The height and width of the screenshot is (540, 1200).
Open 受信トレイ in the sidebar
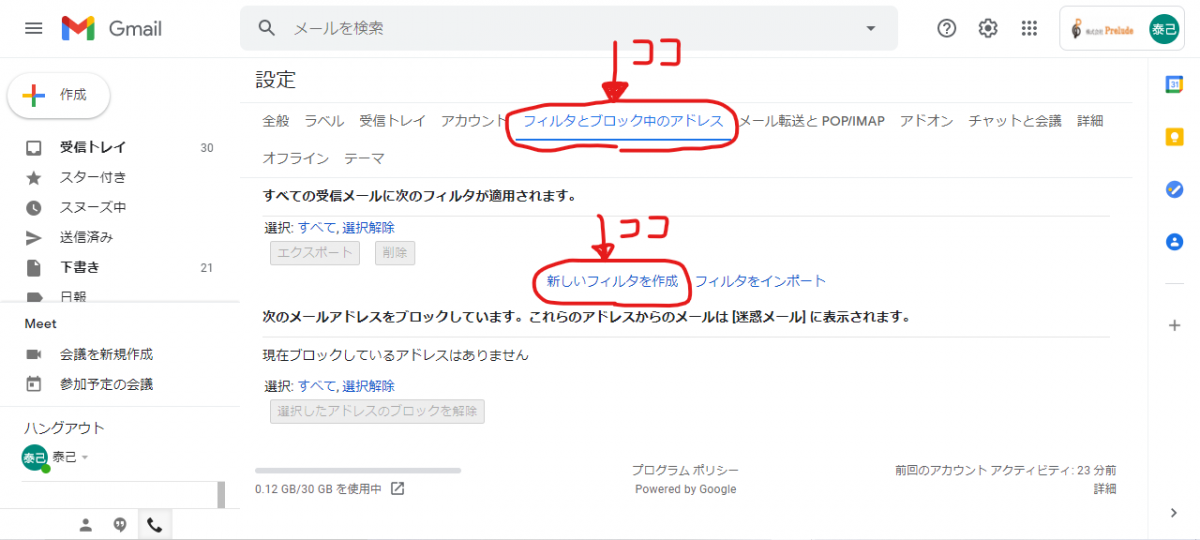click(92, 148)
